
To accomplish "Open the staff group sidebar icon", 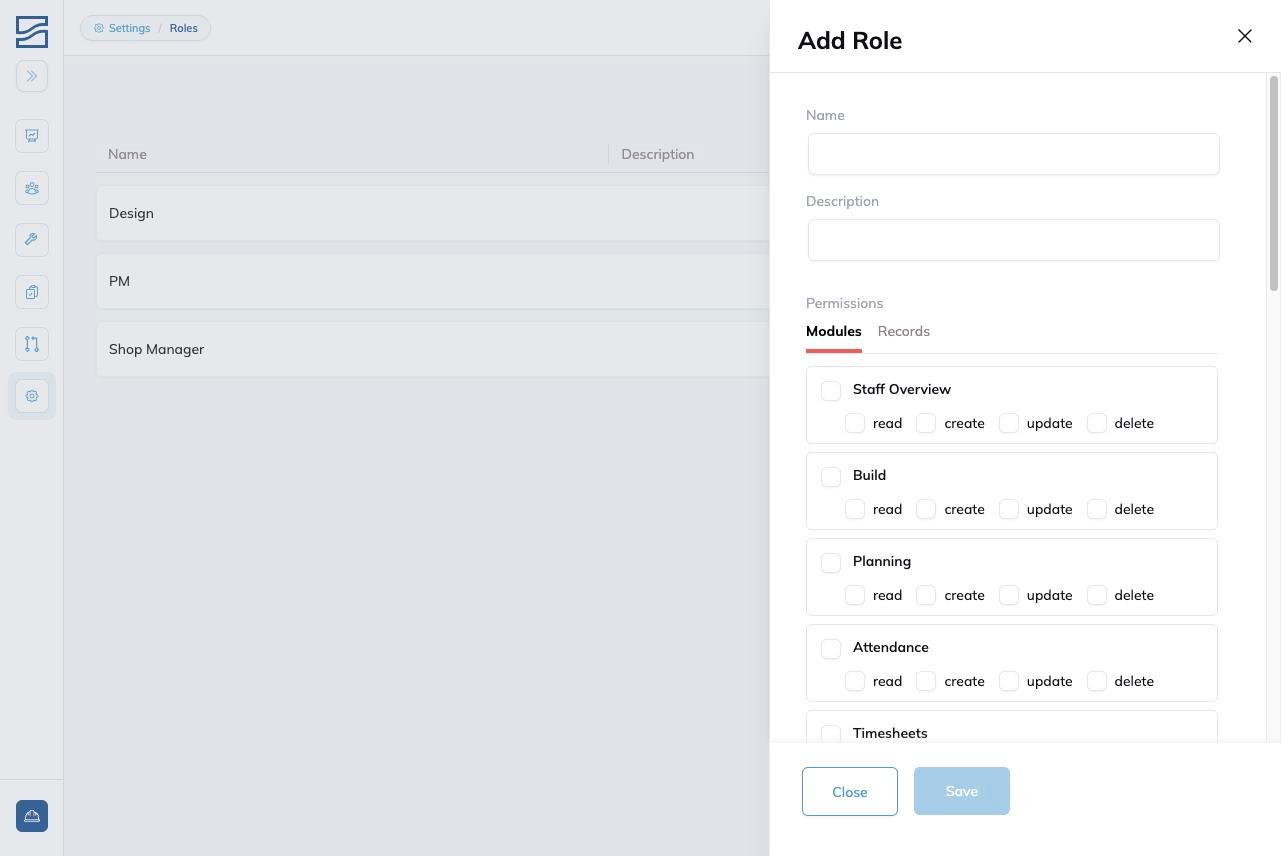I will [x=32, y=188].
